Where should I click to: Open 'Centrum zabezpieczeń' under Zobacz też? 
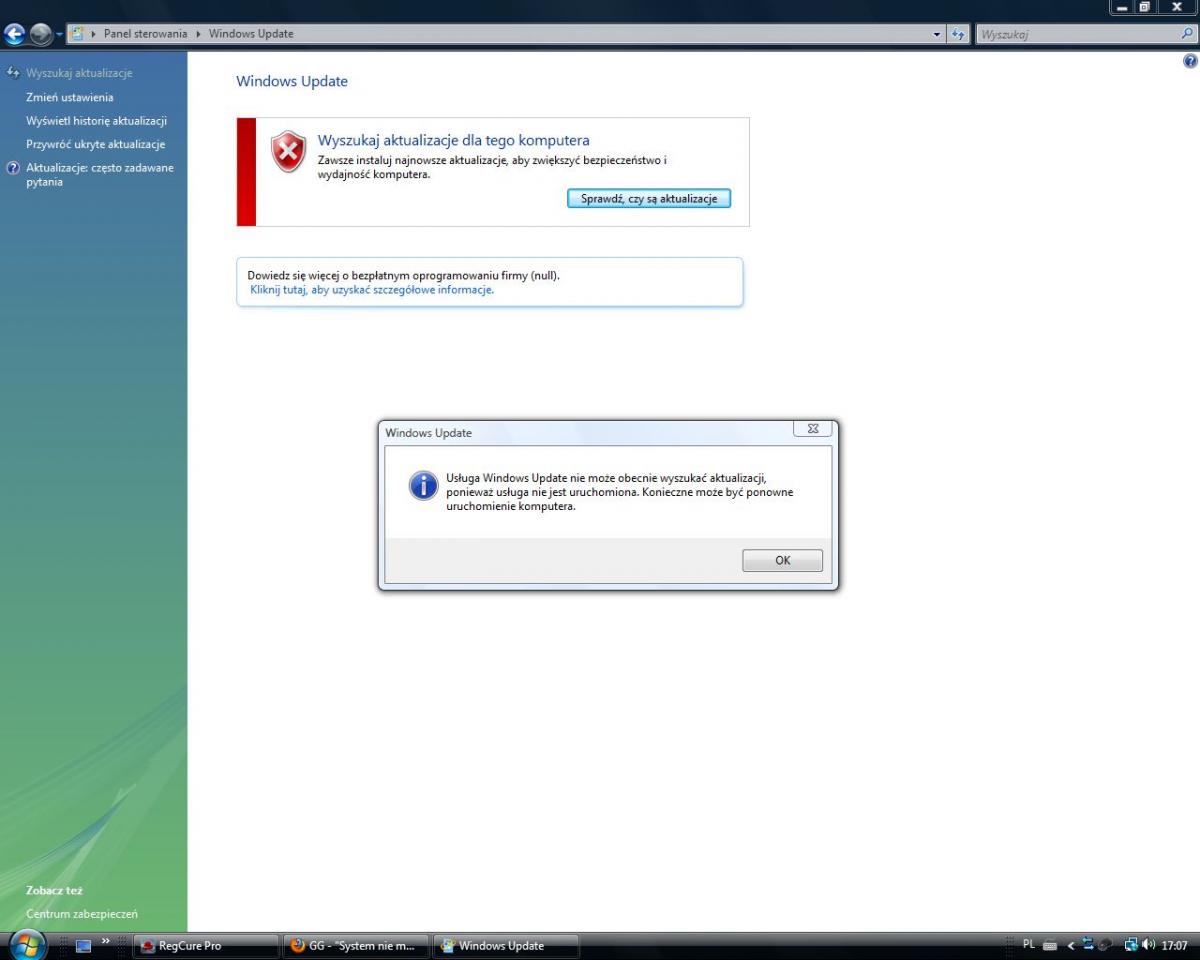point(82,914)
